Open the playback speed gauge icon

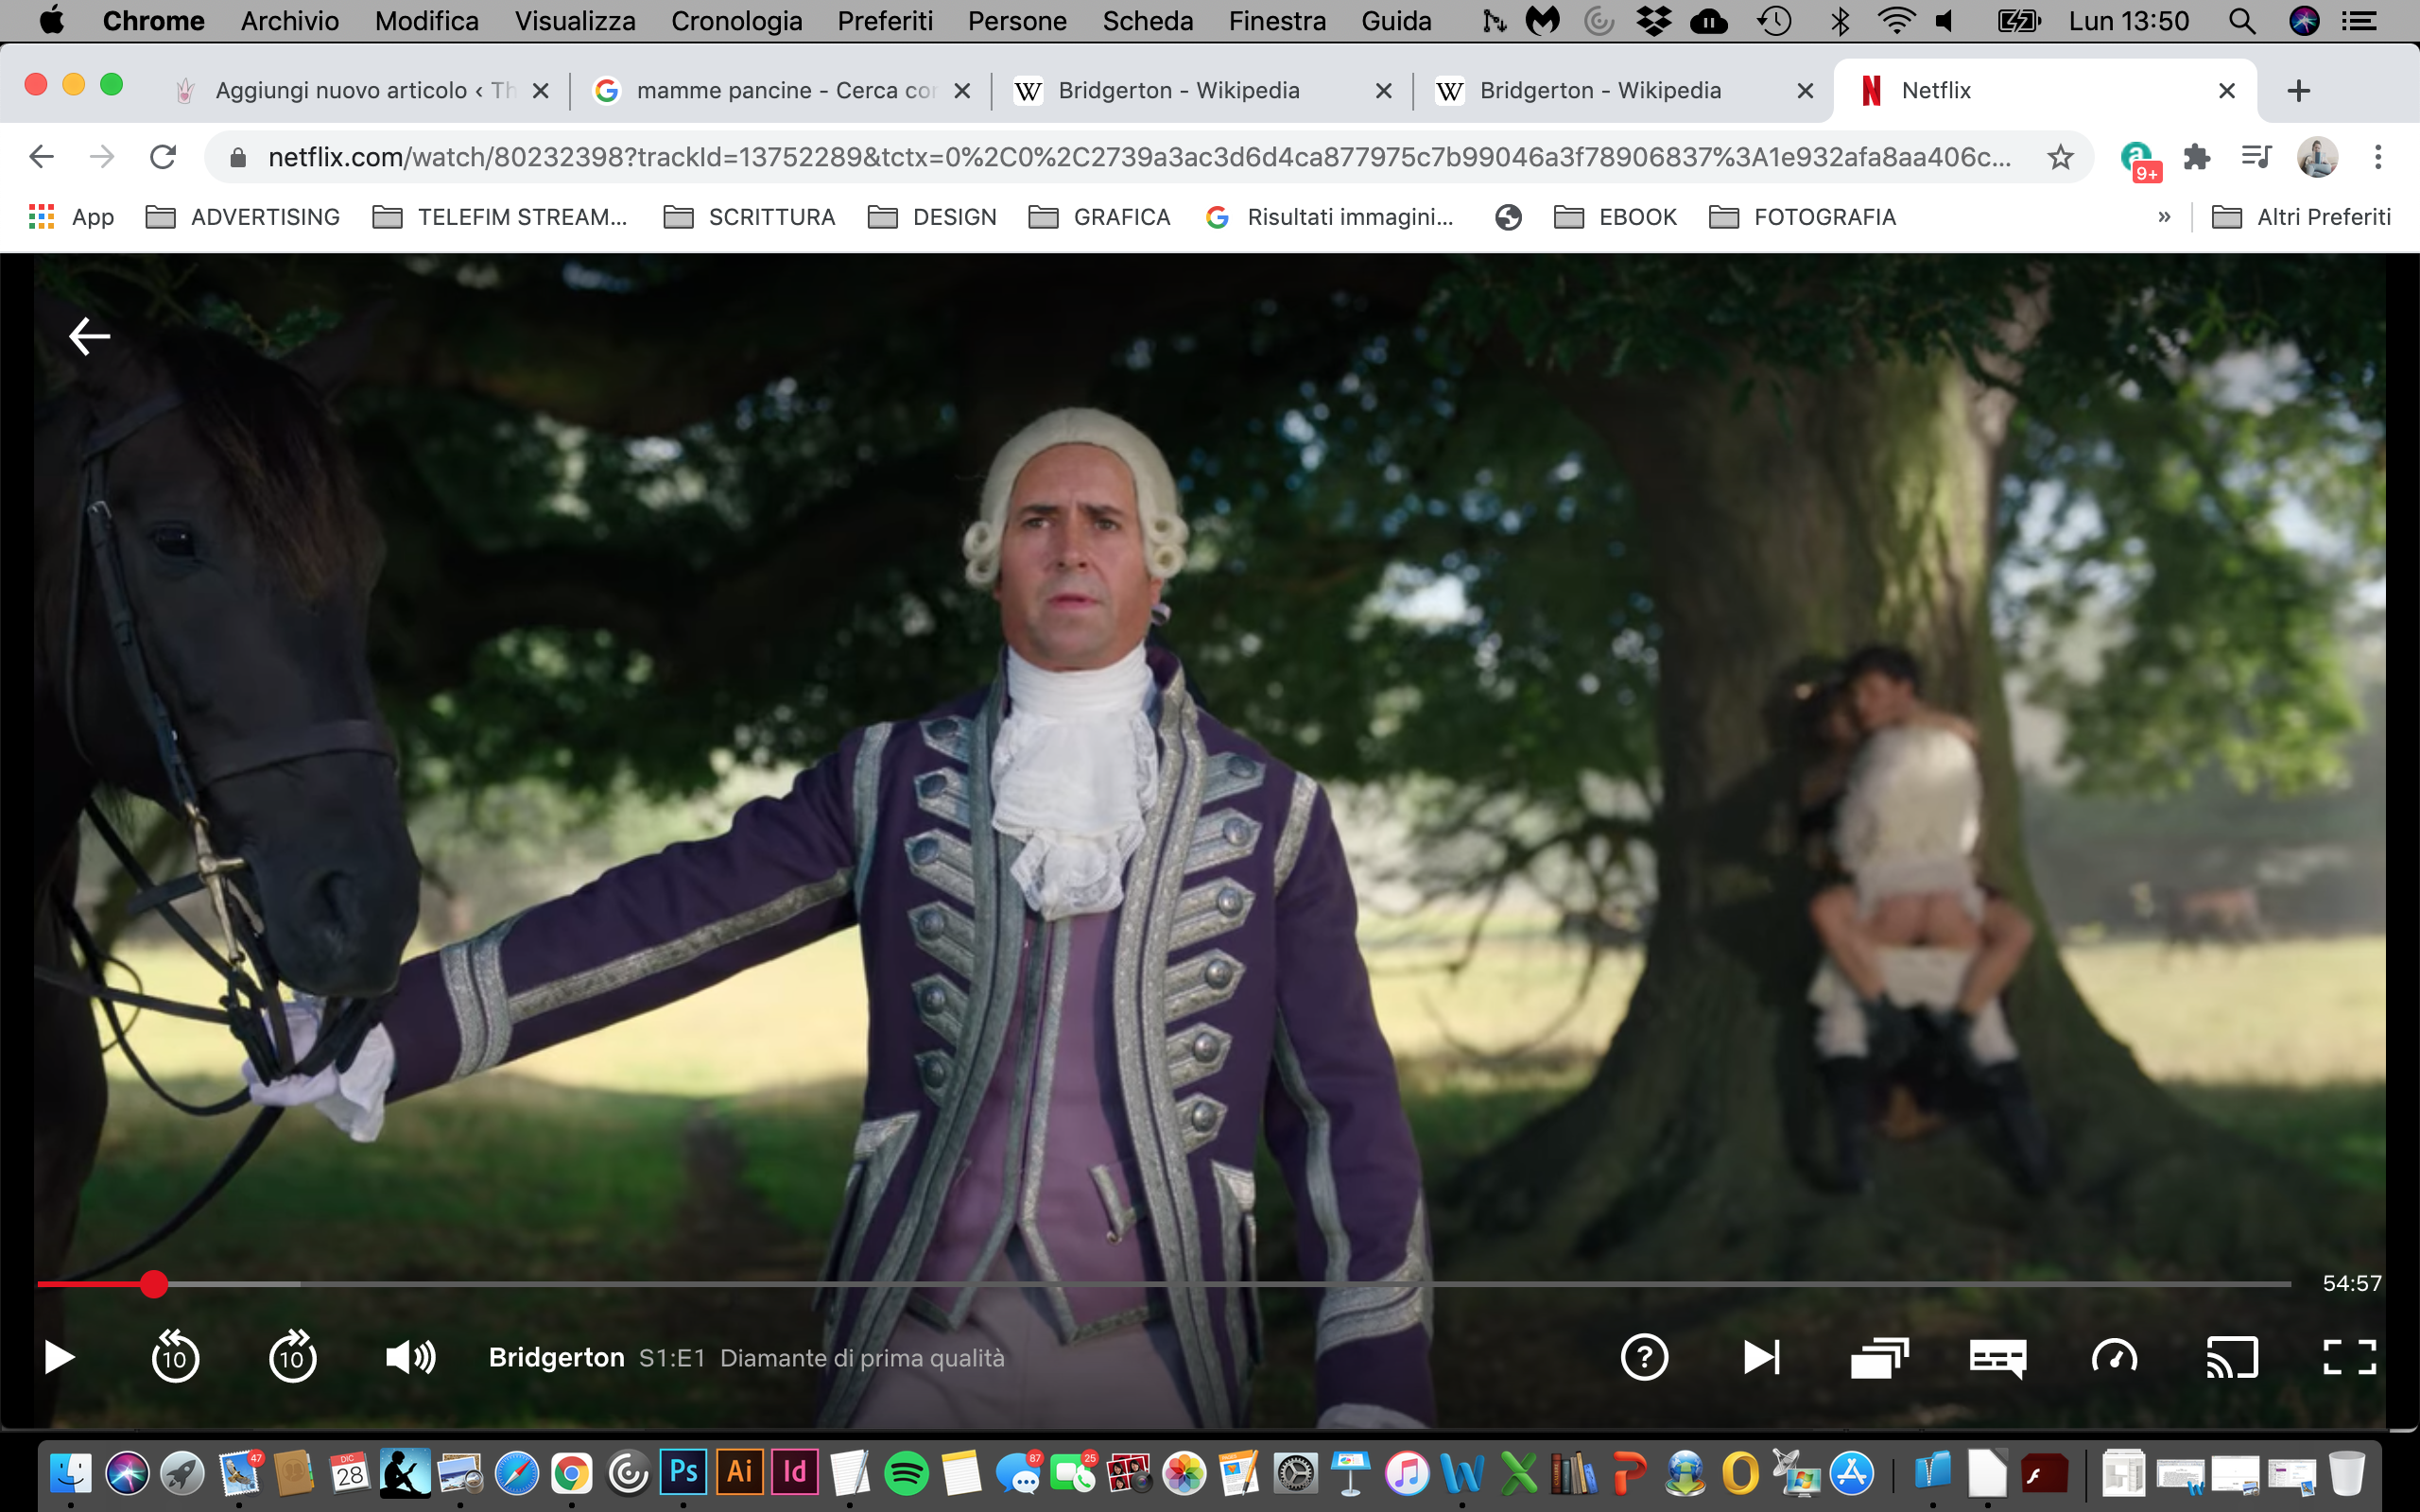[x=2114, y=1357]
